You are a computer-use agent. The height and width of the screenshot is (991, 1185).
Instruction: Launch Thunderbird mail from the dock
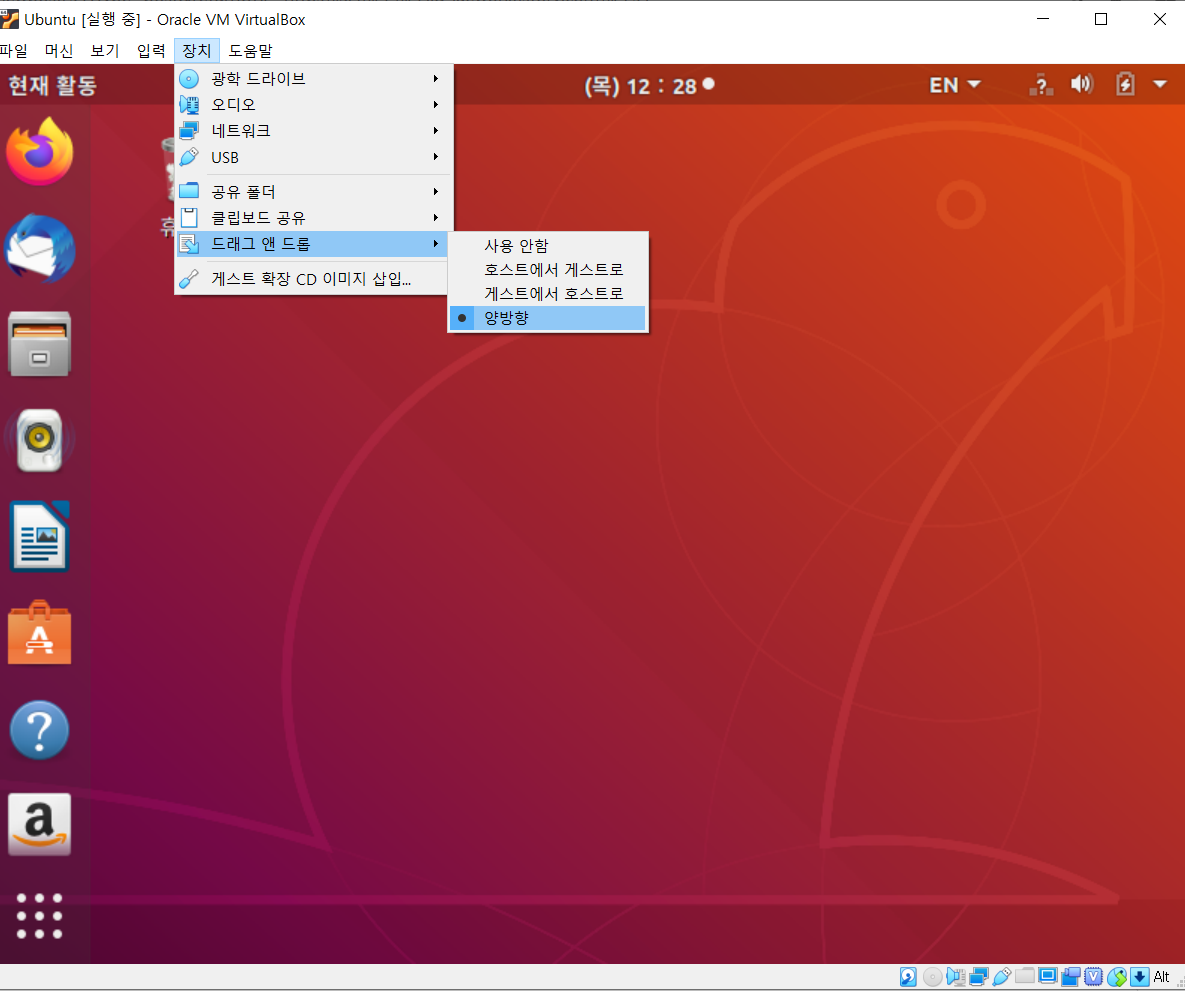pos(40,249)
